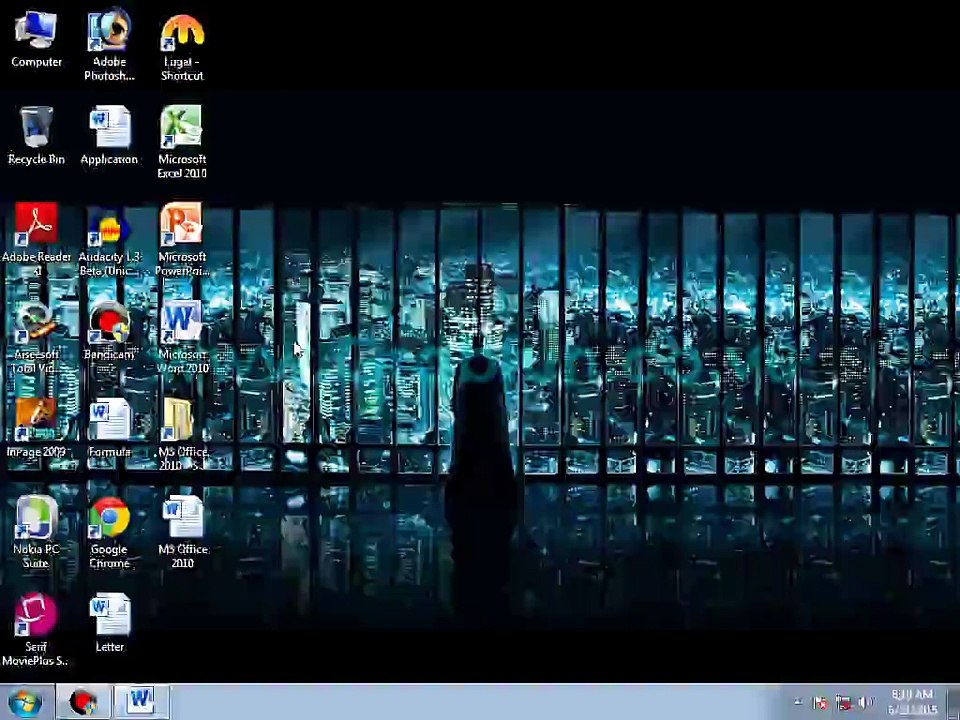Switch to Bandicam in the taskbar
The height and width of the screenshot is (720, 960).
(83, 702)
